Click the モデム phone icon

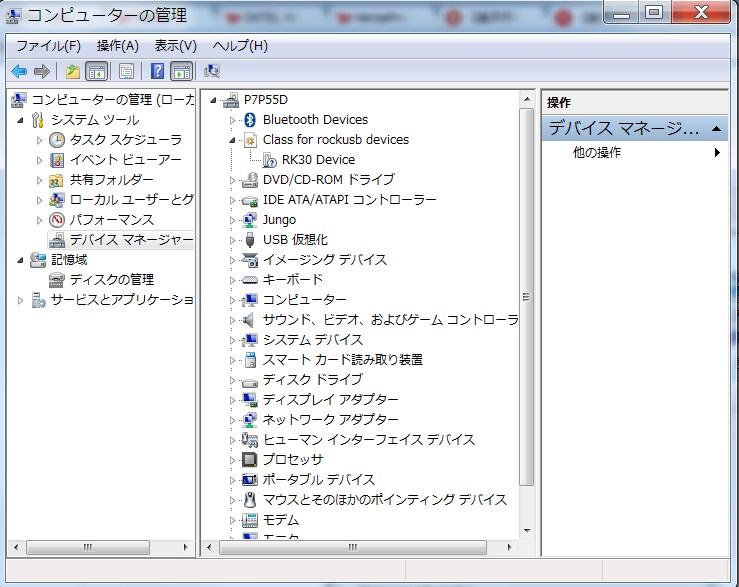pyautogui.click(x=250, y=520)
